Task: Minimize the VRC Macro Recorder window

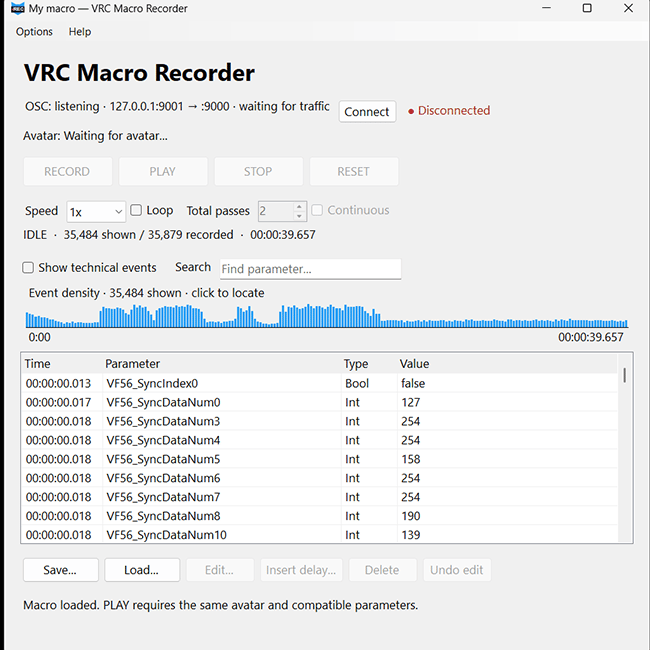Action: pyautogui.click(x=546, y=8)
